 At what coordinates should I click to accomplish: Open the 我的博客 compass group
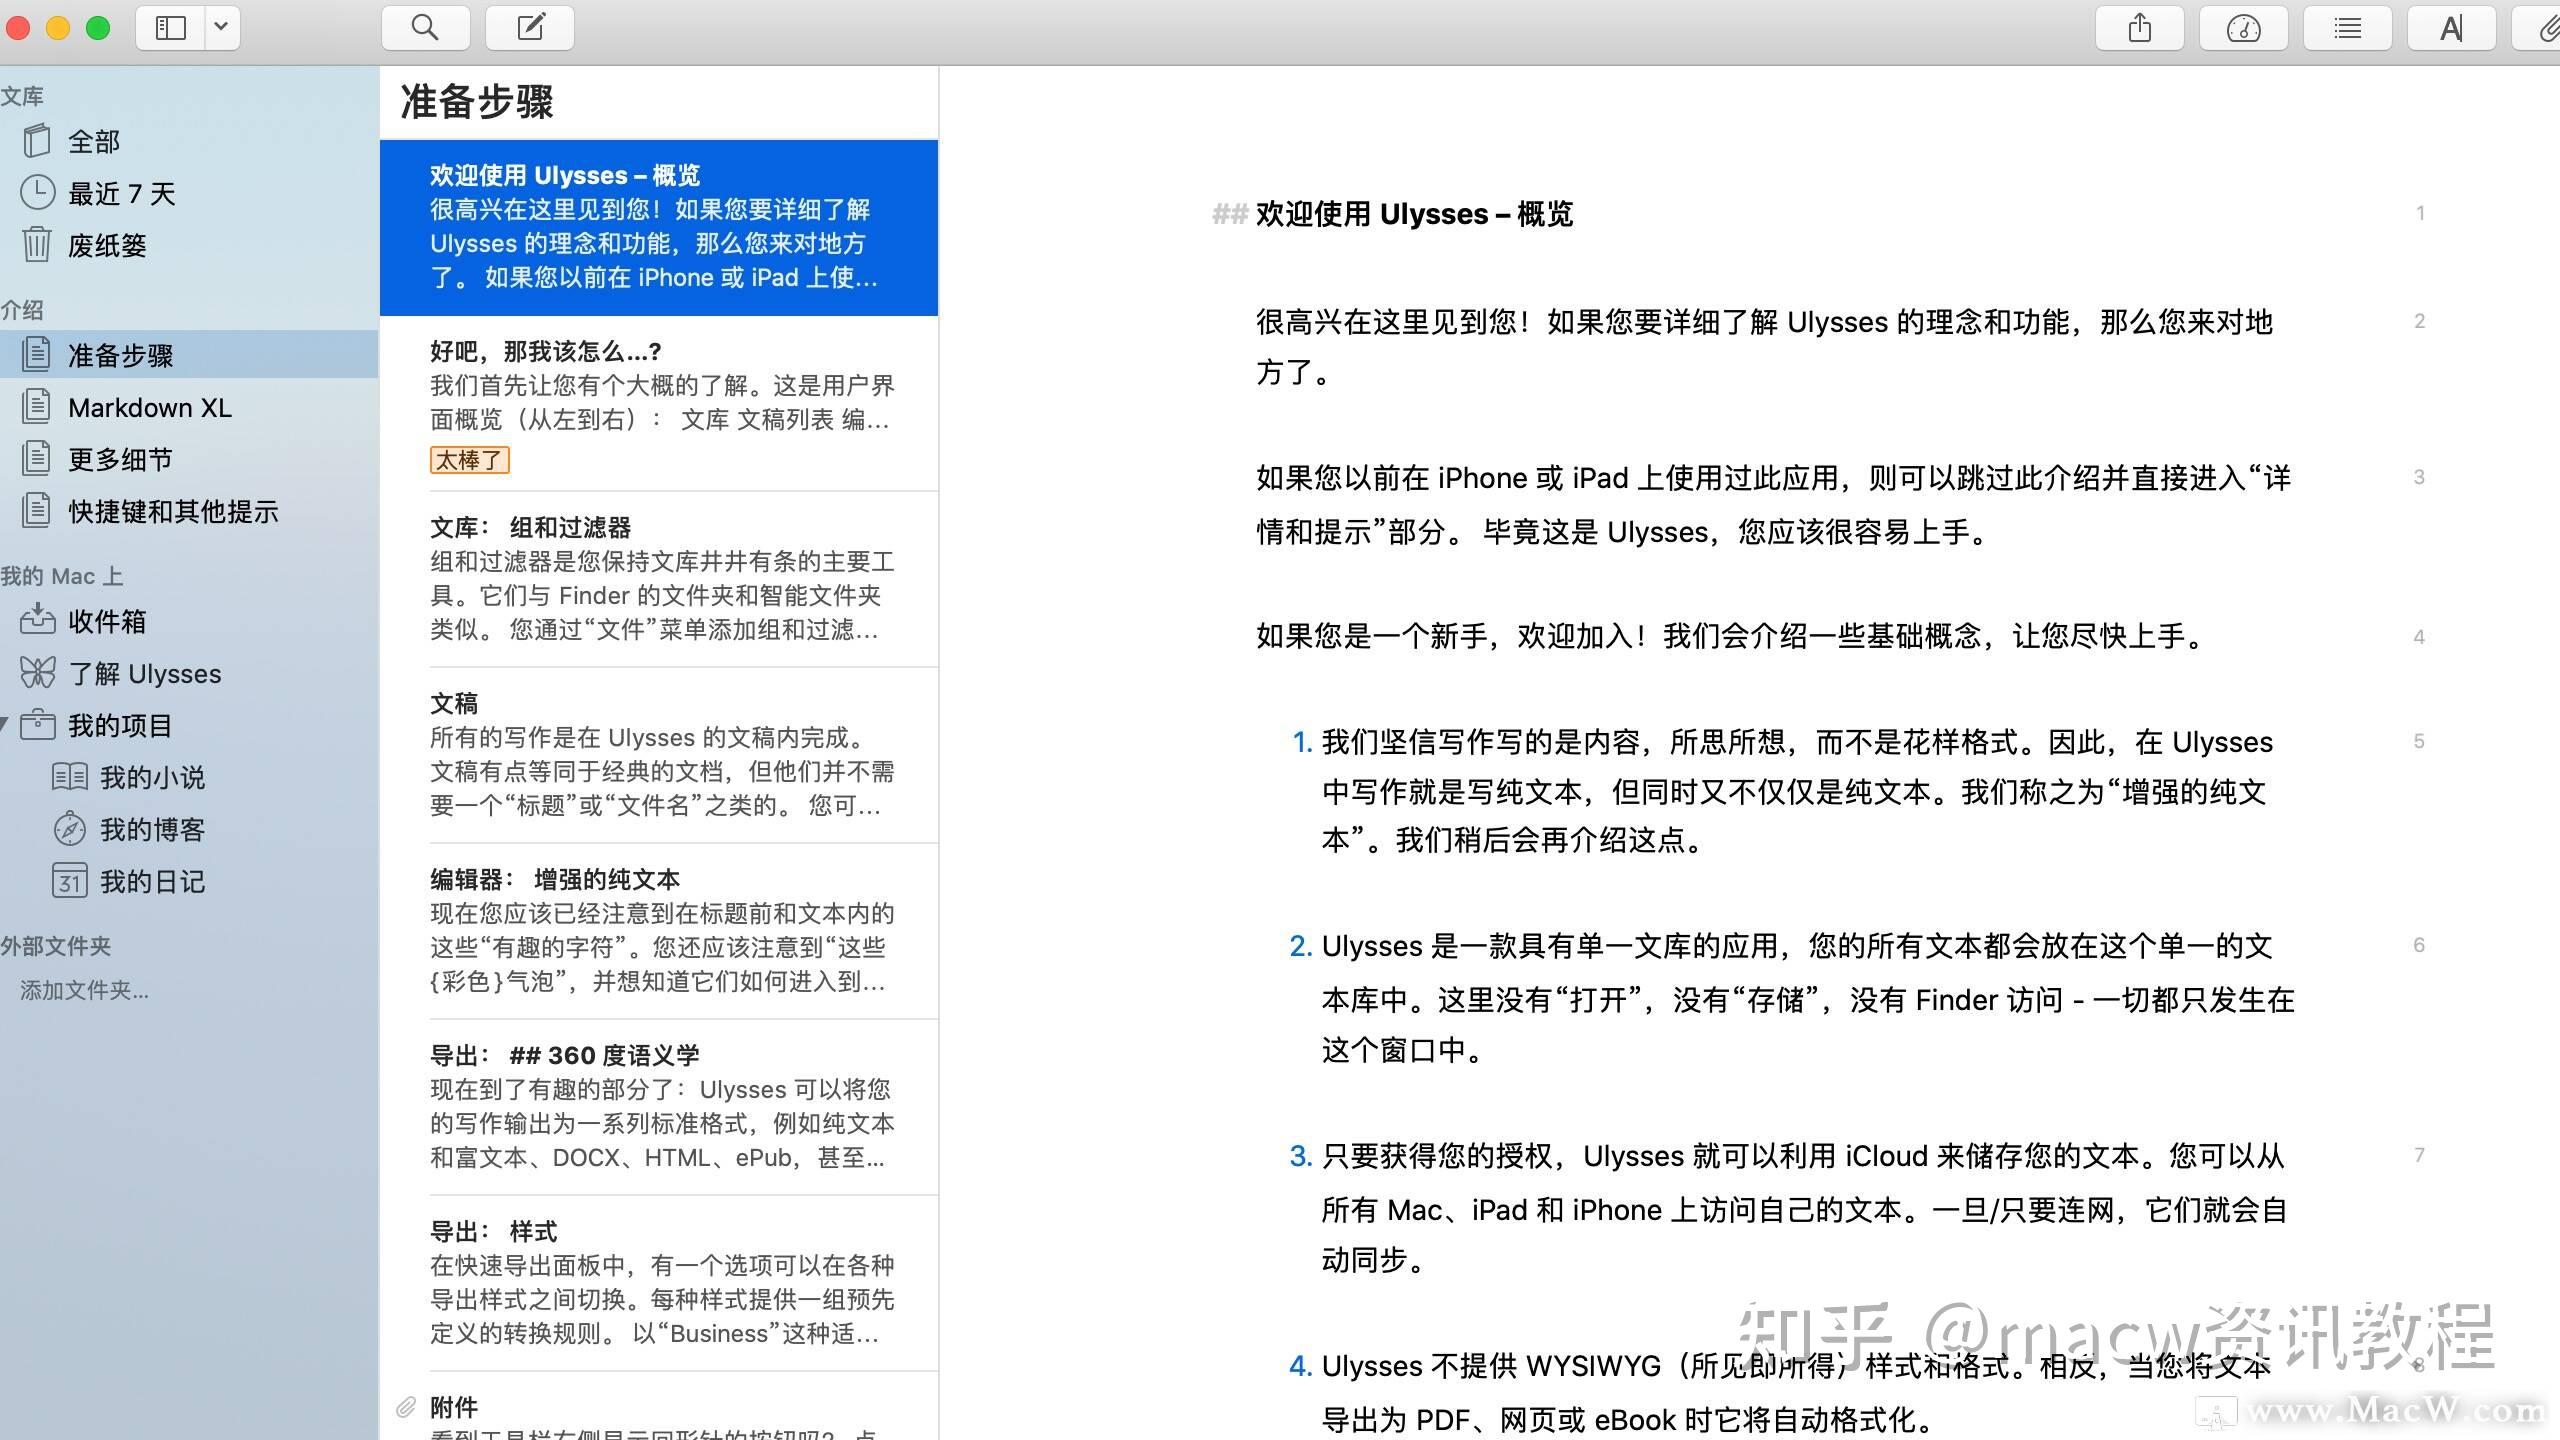(189, 829)
